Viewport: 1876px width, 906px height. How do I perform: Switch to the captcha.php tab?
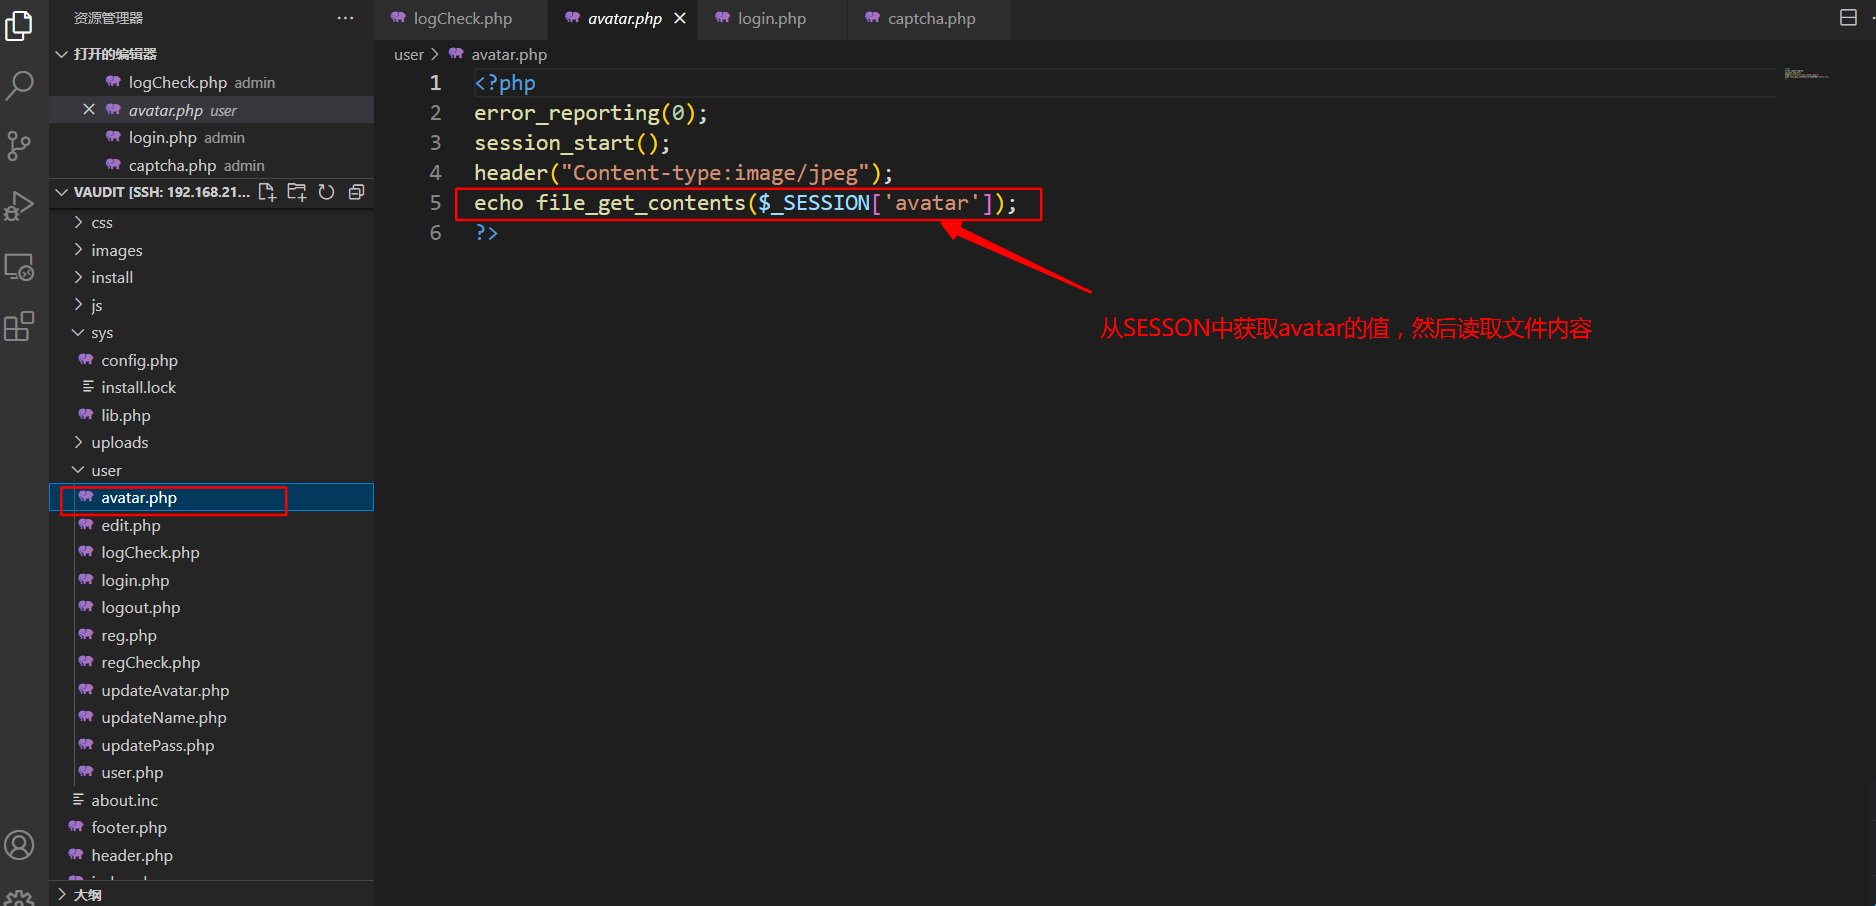931,19
